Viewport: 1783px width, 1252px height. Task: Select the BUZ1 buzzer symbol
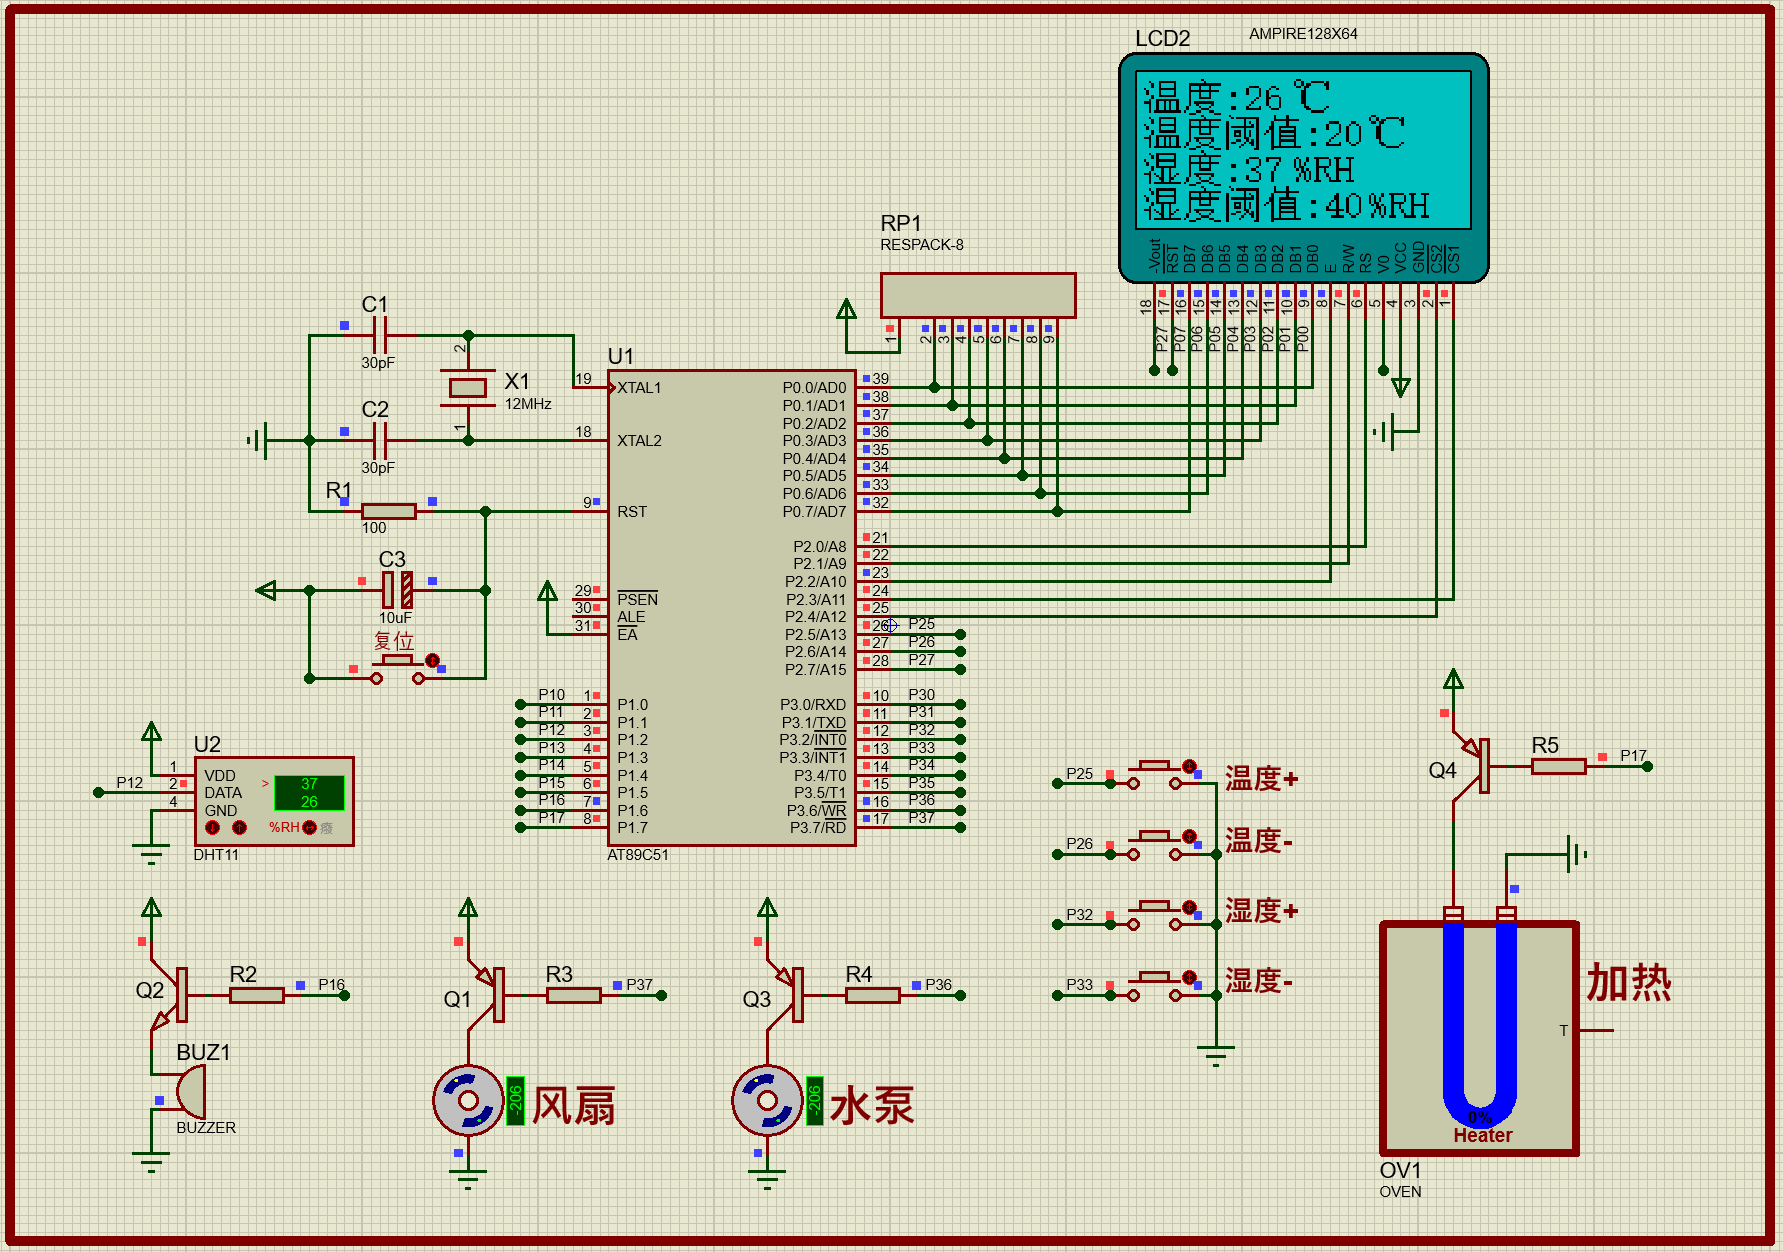coord(190,1090)
